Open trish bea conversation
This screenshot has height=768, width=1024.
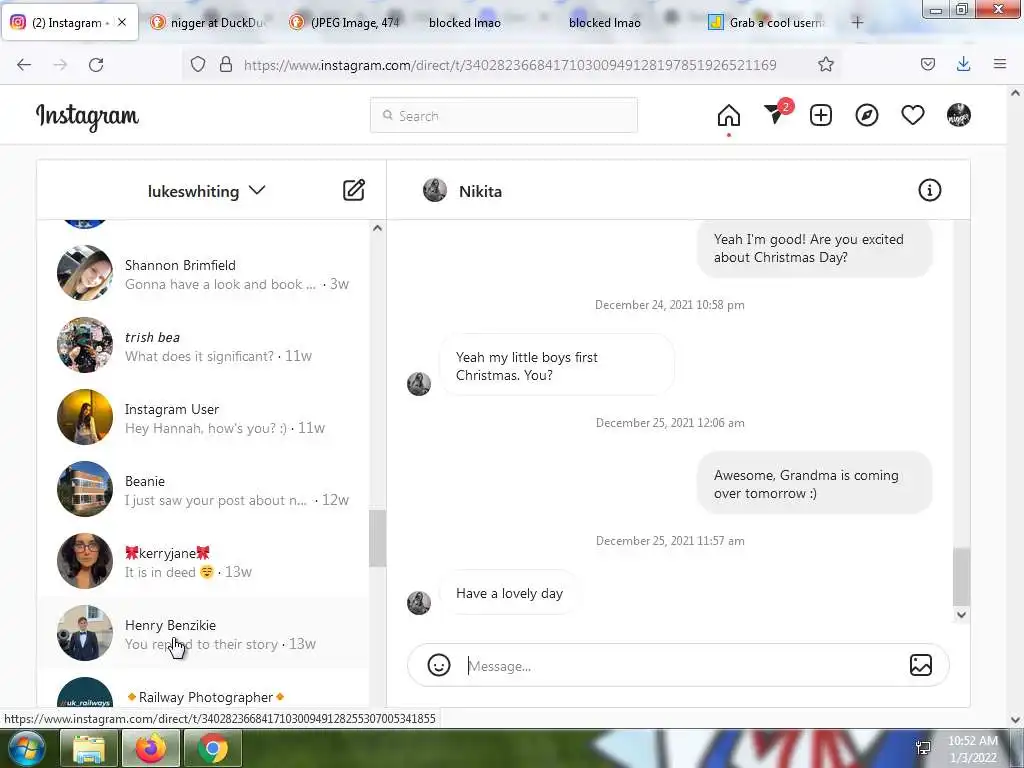(x=202, y=345)
